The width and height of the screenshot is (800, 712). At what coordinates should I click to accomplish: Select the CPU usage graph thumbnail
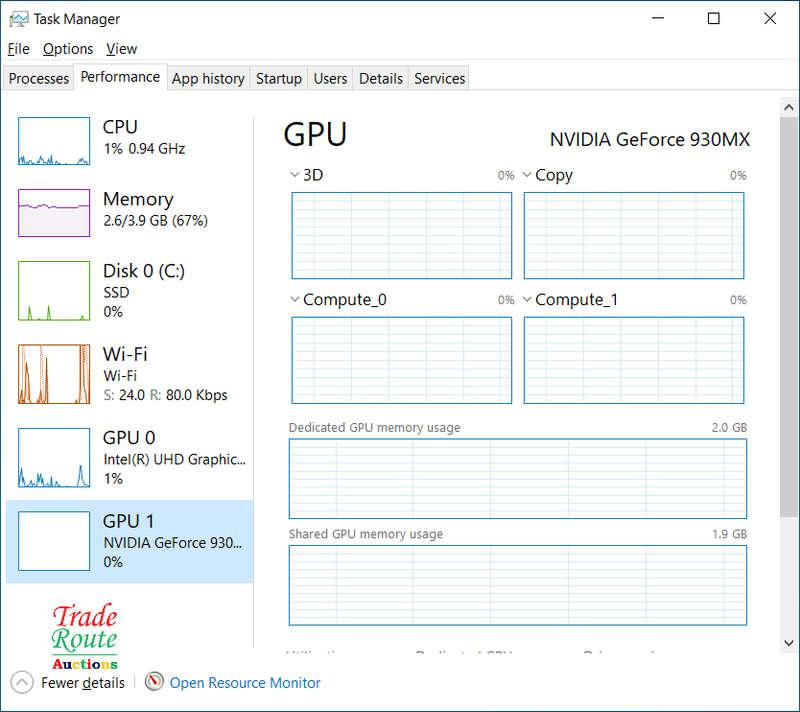(54, 141)
